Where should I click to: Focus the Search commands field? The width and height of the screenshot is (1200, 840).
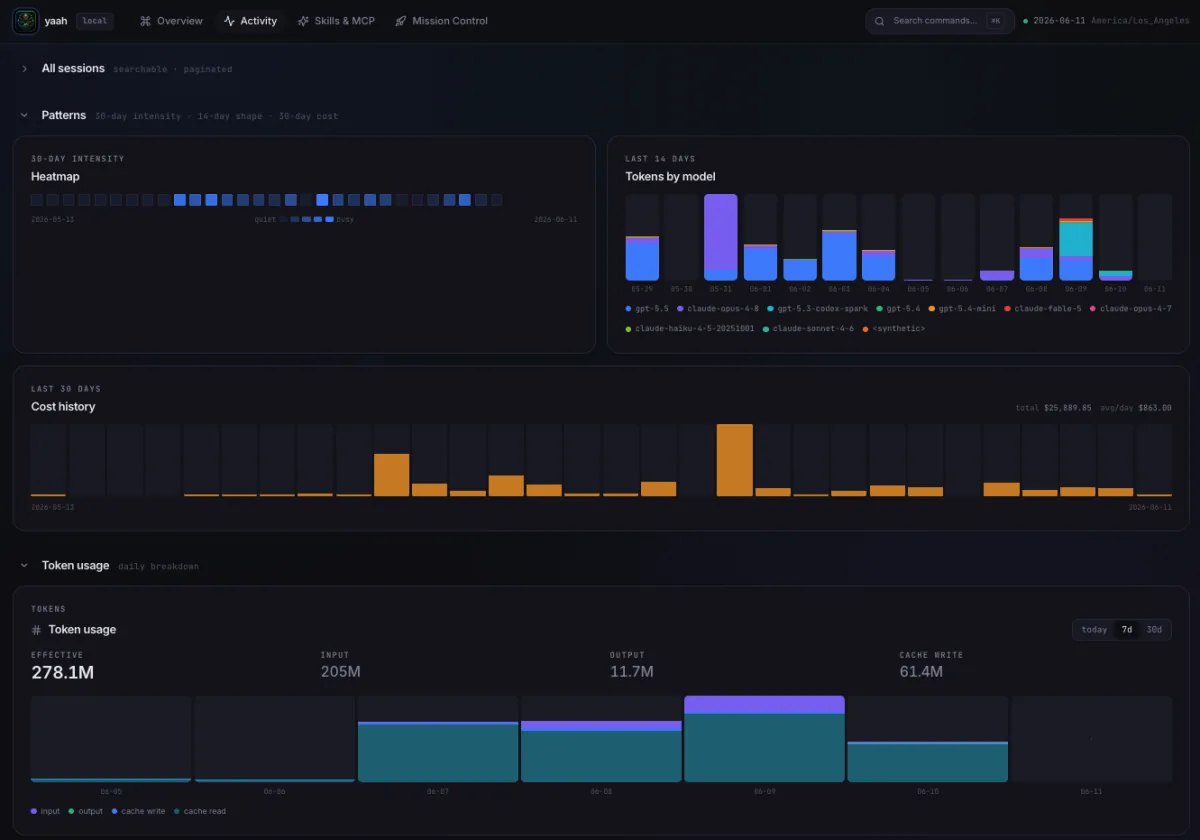pos(940,21)
